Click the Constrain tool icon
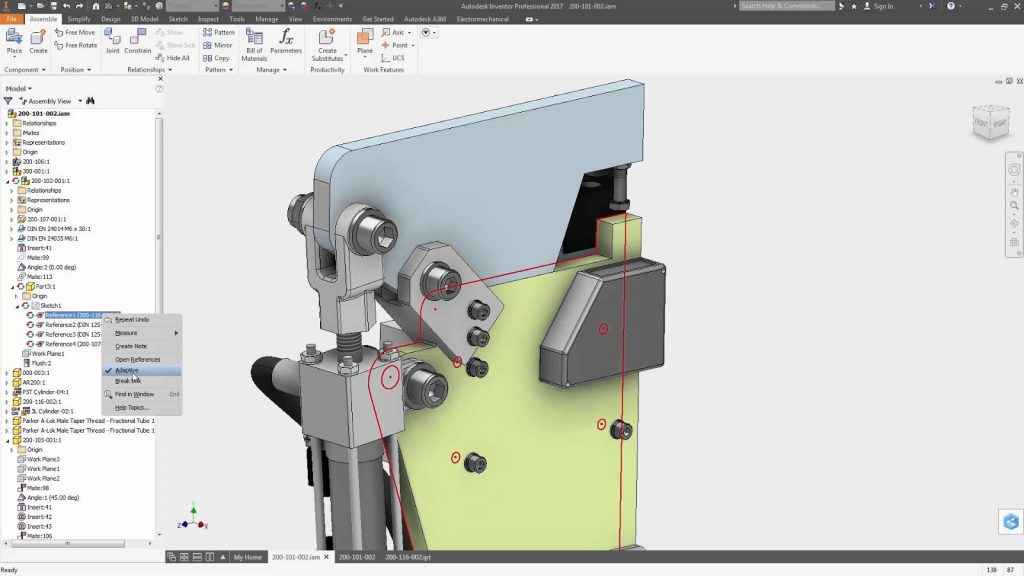This screenshot has width=1024, height=576. pos(138,38)
